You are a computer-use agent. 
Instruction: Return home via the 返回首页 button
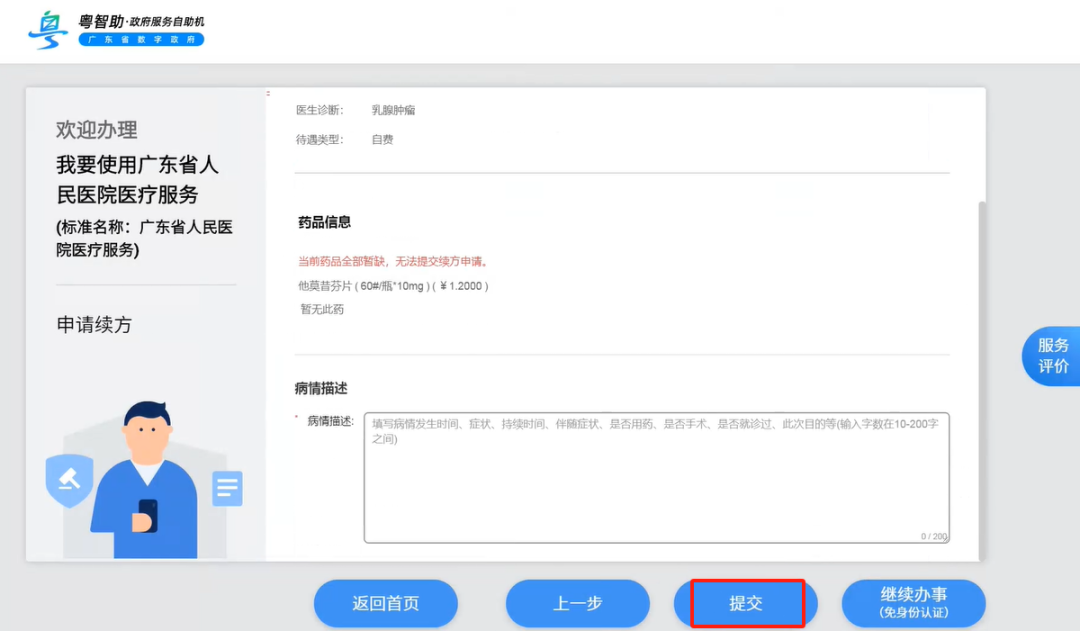pos(386,603)
